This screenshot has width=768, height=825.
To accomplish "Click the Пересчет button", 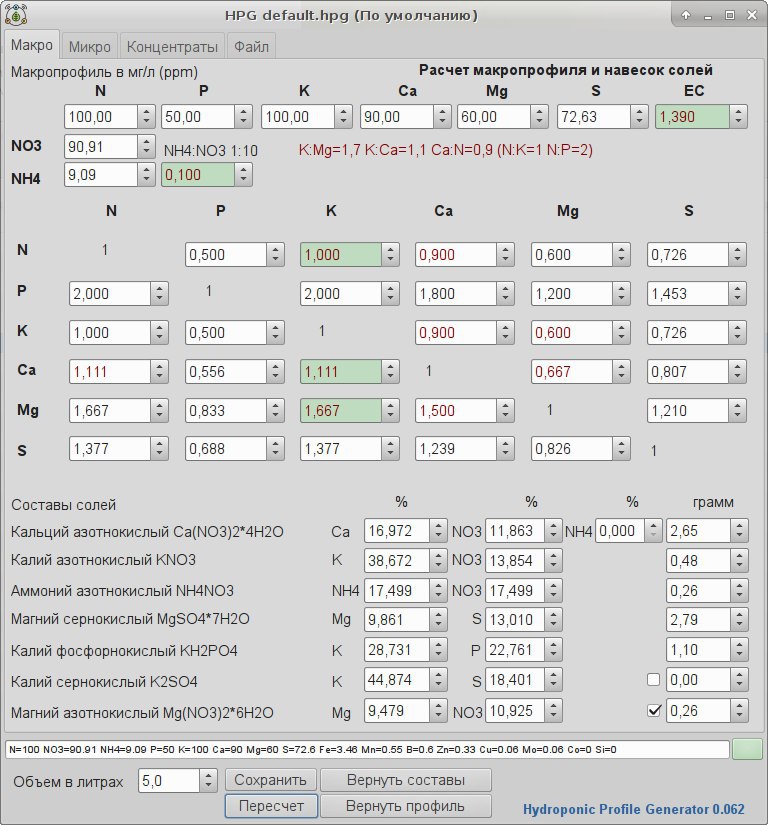I will point(271,806).
